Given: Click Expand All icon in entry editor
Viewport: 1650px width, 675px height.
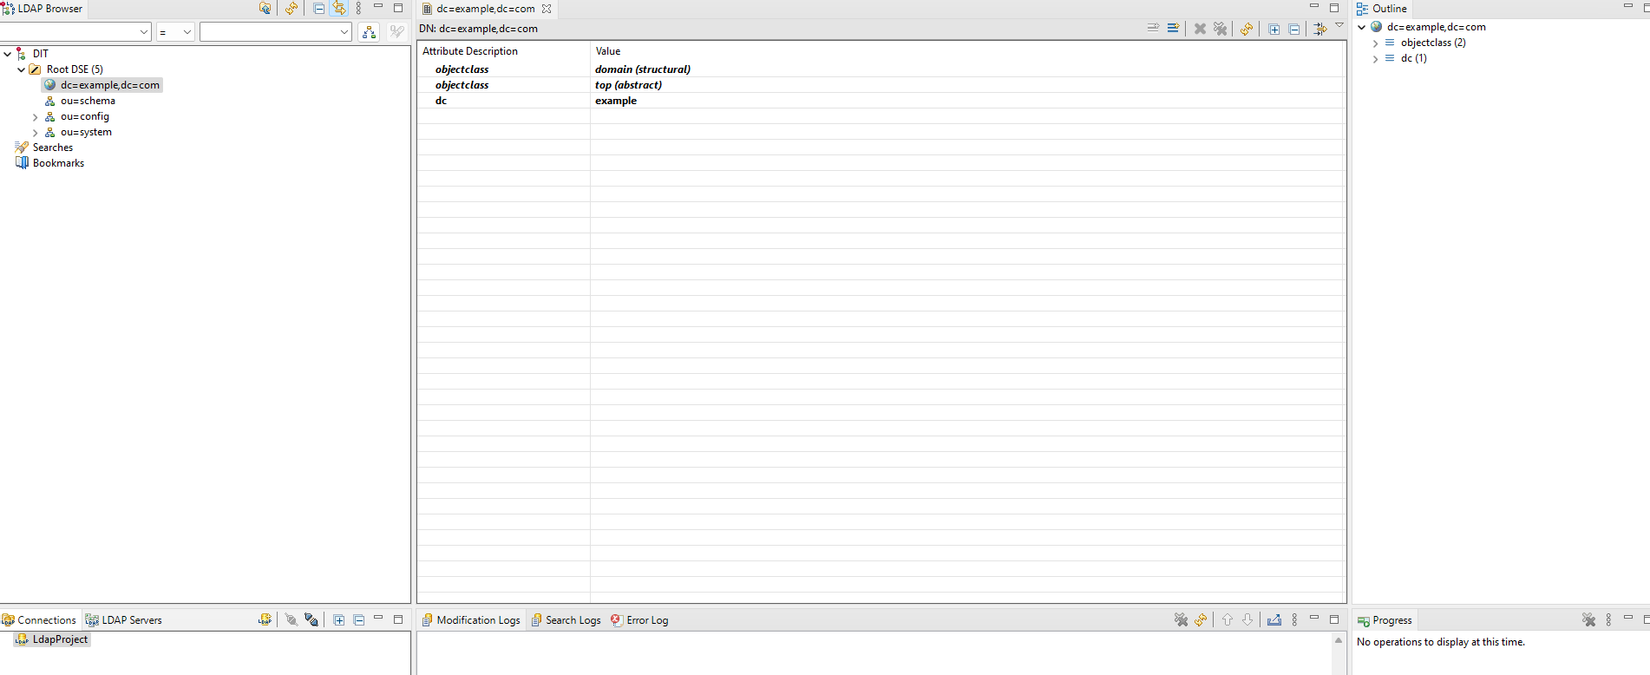Looking at the screenshot, I should pos(1274,29).
